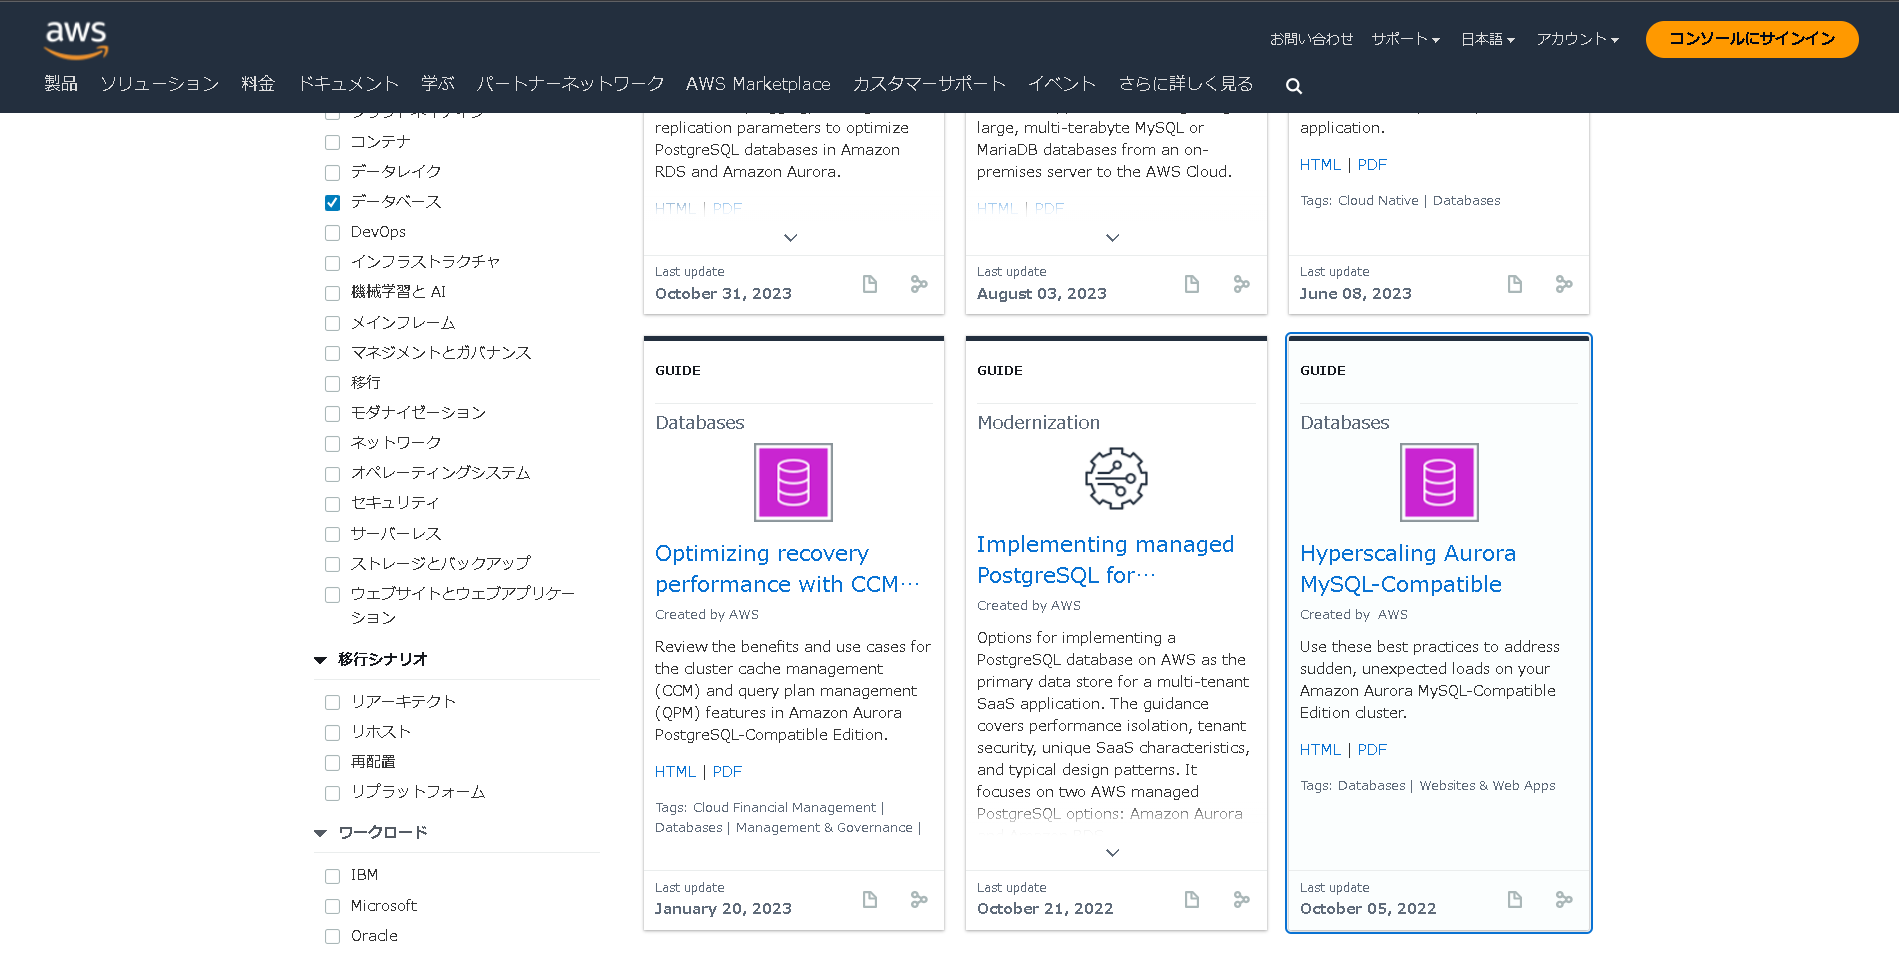Click share icon on January 20, 2023 card
The width and height of the screenshot is (1899, 955).
tap(919, 900)
